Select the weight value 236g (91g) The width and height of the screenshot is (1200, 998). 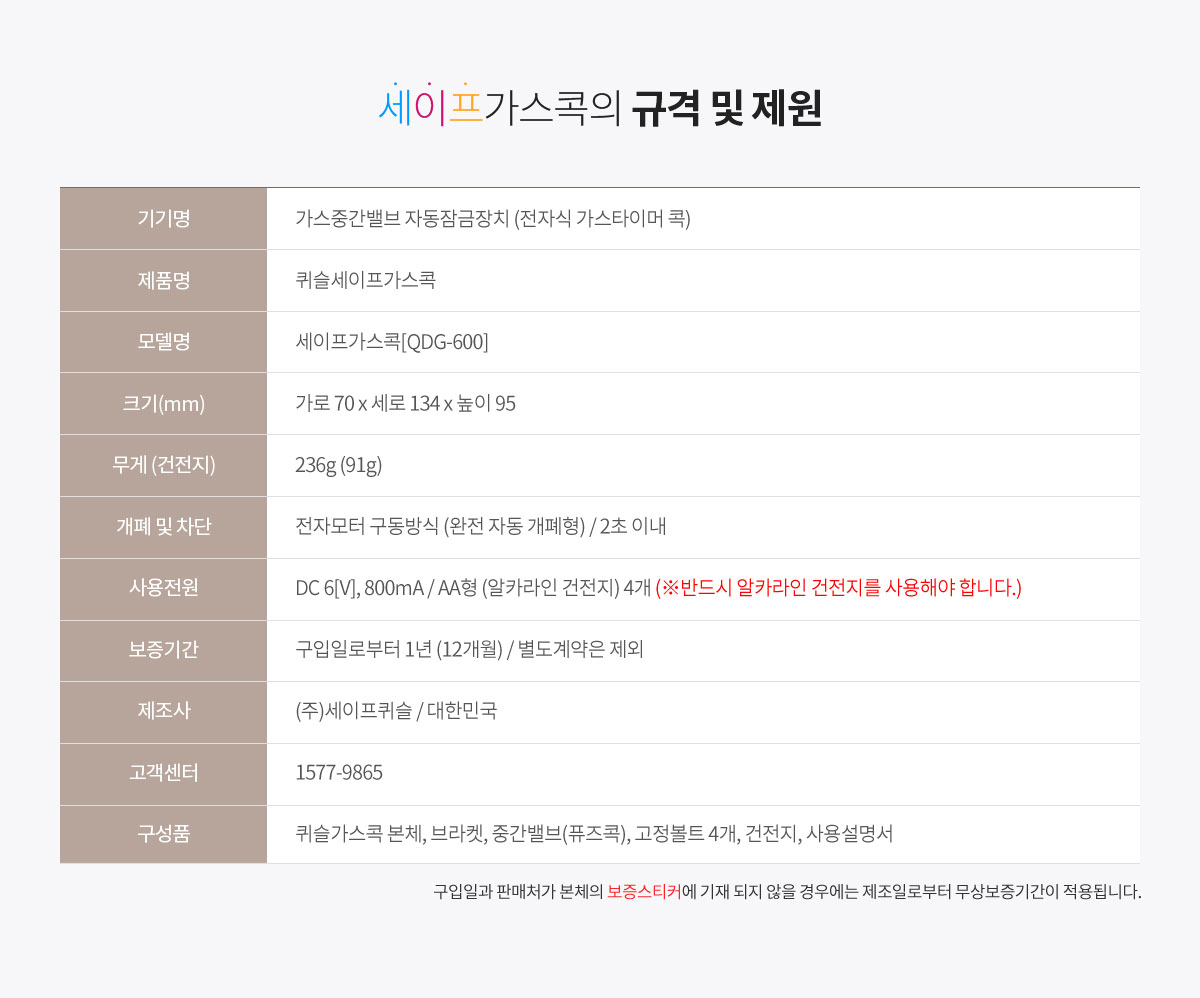(339, 465)
